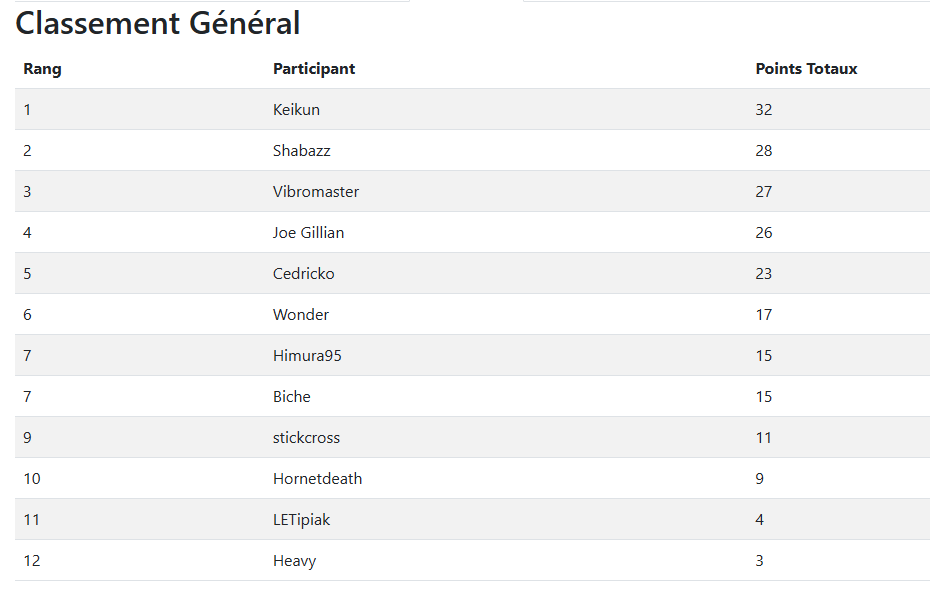Click participant Joe Gillian
This screenshot has height=612, width=930.
click(308, 233)
